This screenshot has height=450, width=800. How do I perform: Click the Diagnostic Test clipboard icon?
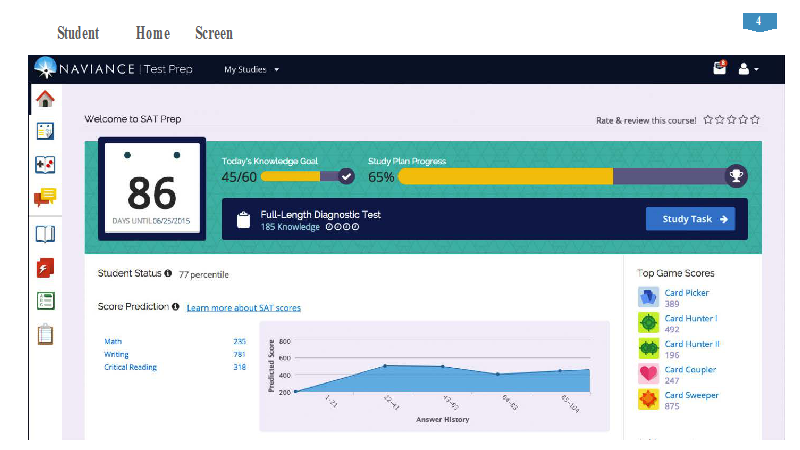point(243,220)
